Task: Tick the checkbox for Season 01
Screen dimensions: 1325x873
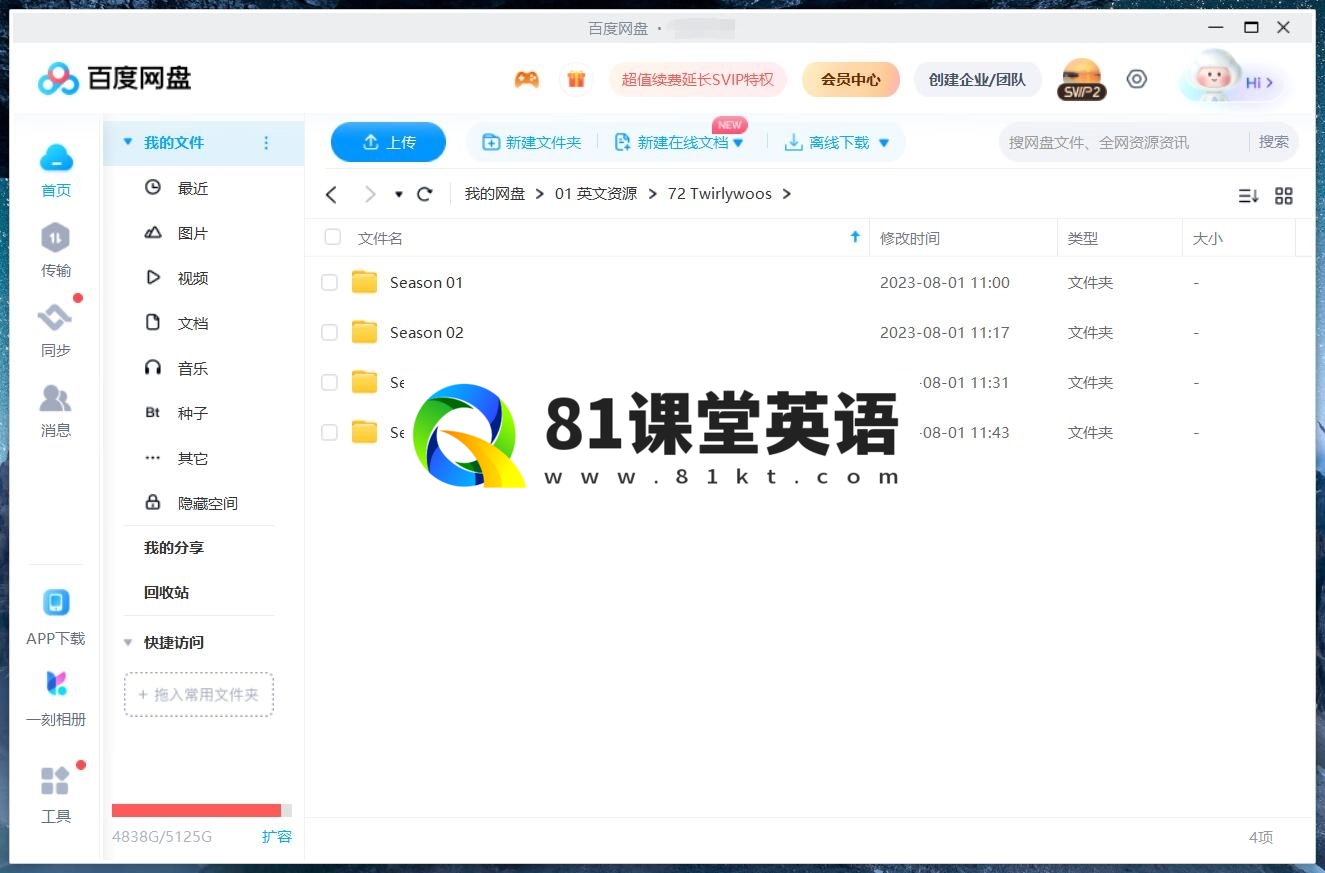Action: click(329, 283)
